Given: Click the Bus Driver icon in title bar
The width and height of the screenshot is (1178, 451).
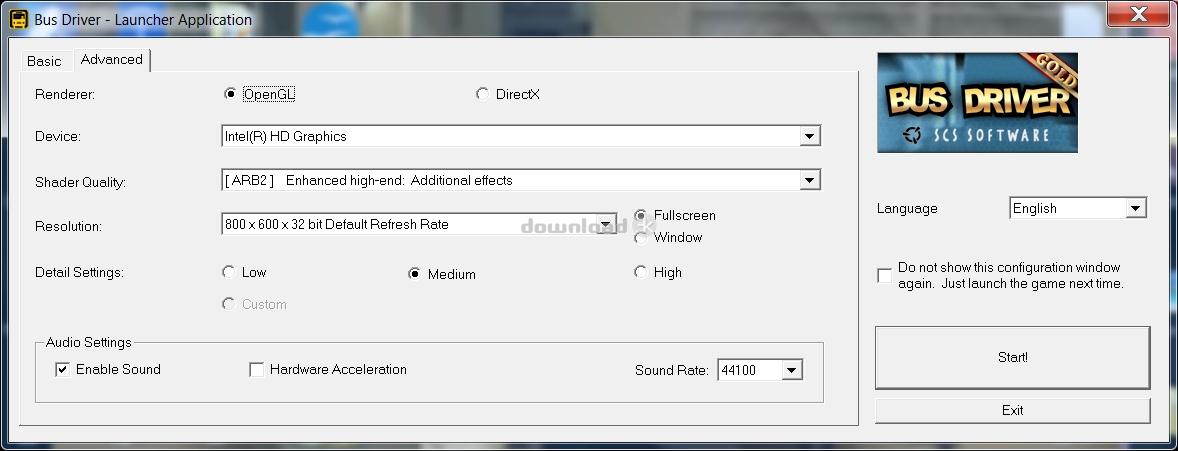Looking at the screenshot, I should (x=18, y=19).
